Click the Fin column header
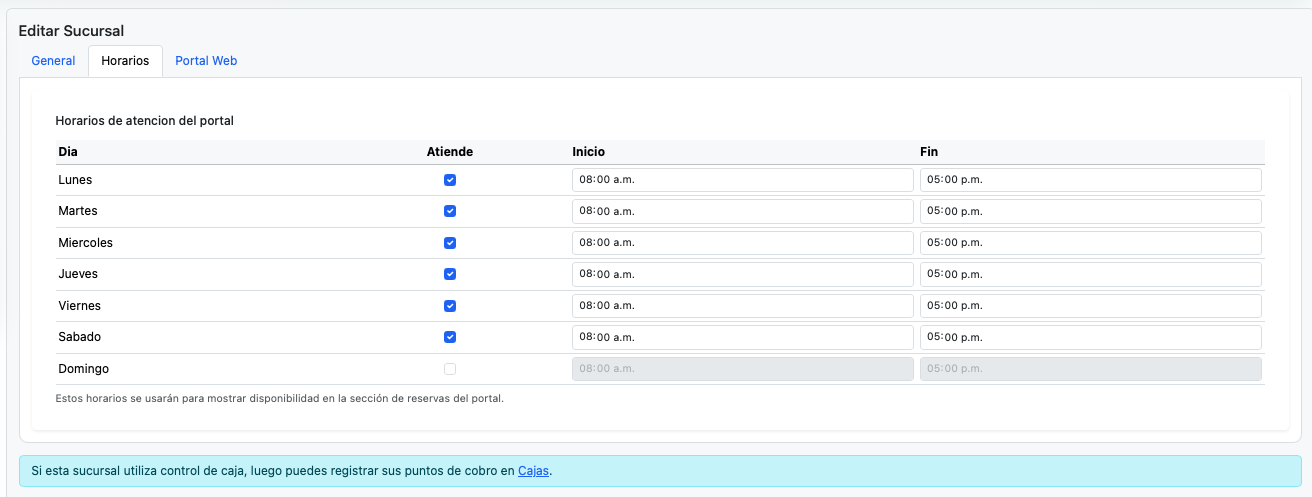The height and width of the screenshot is (497, 1312). coord(929,152)
